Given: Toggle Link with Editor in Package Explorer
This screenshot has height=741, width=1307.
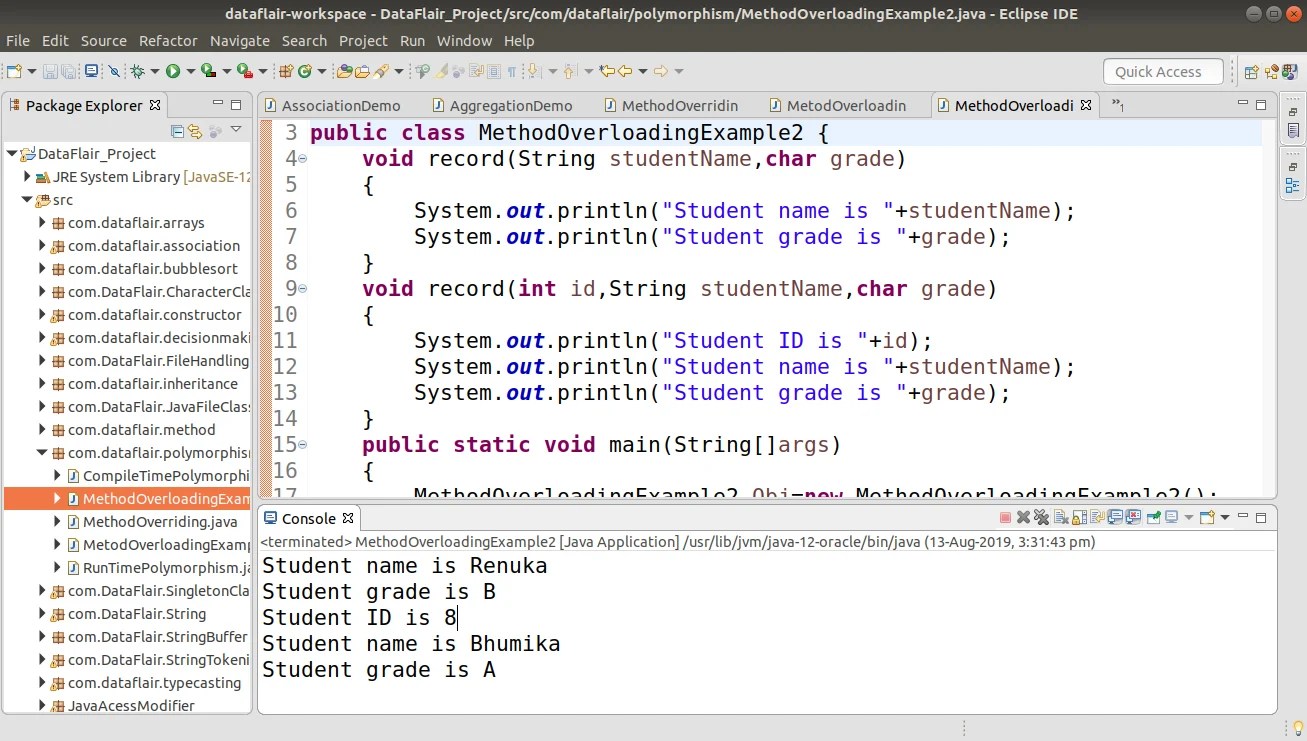Looking at the screenshot, I should tap(195, 130).
